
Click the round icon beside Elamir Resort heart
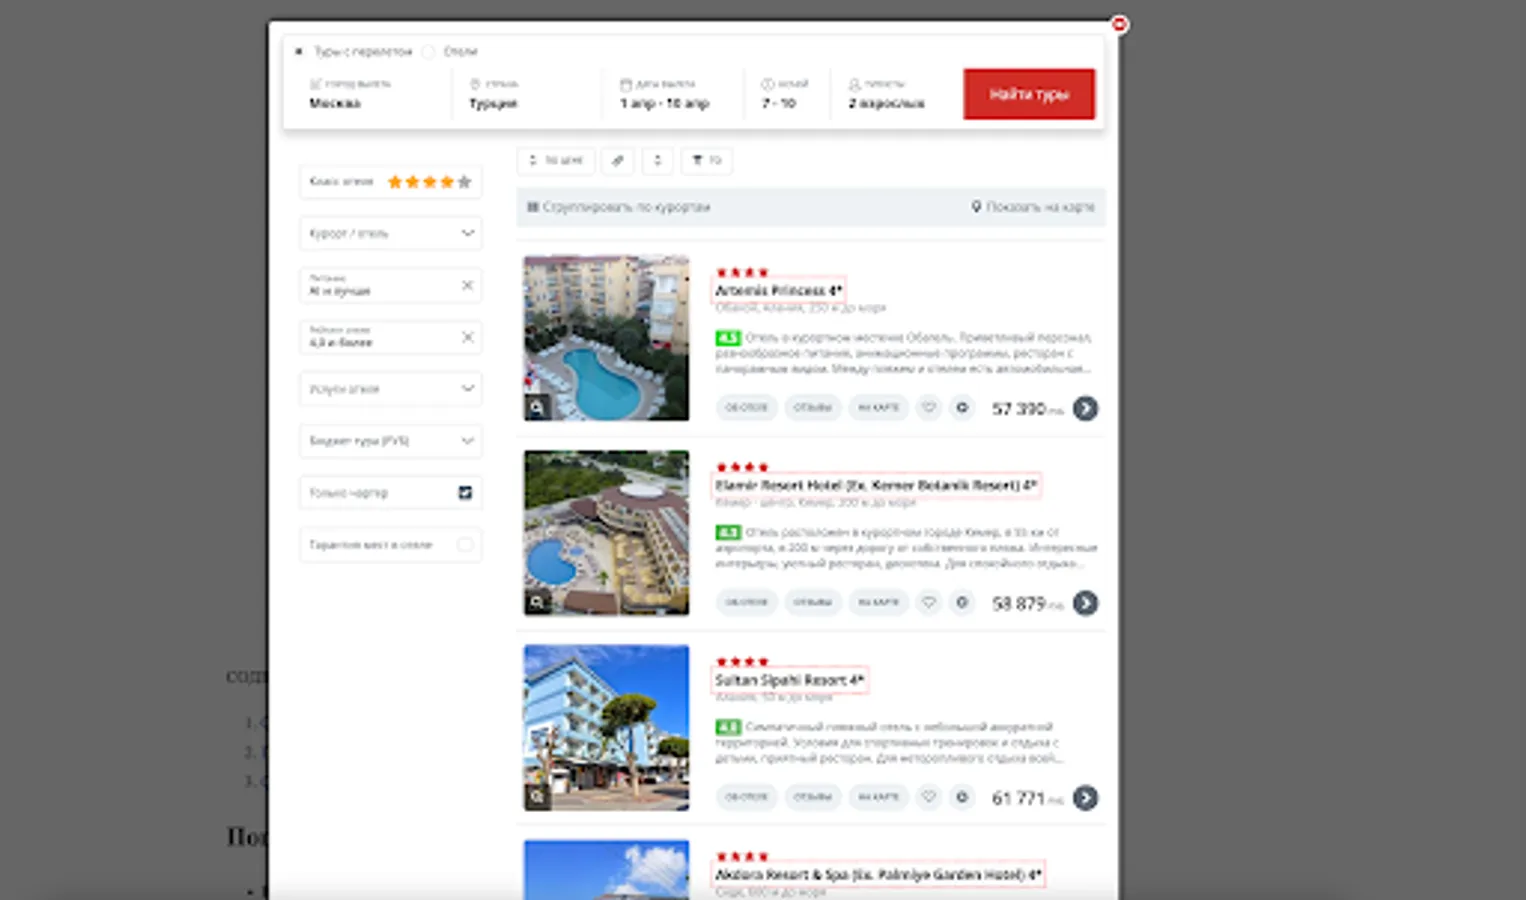click(962, 603)
